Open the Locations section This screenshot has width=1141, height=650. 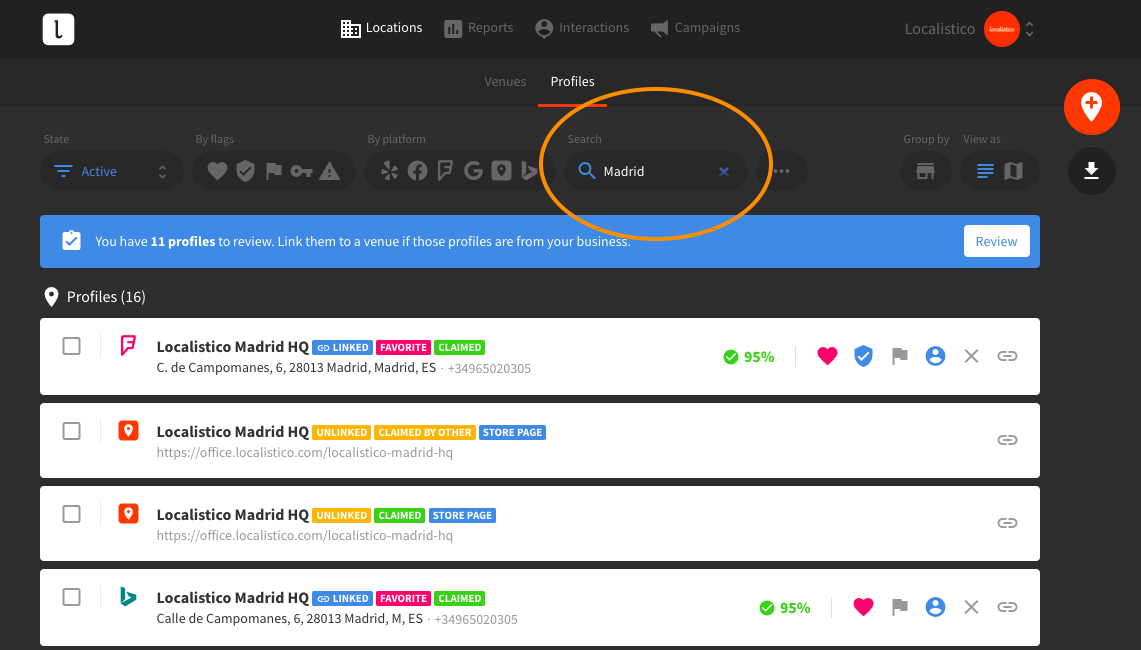coord(381,28)
